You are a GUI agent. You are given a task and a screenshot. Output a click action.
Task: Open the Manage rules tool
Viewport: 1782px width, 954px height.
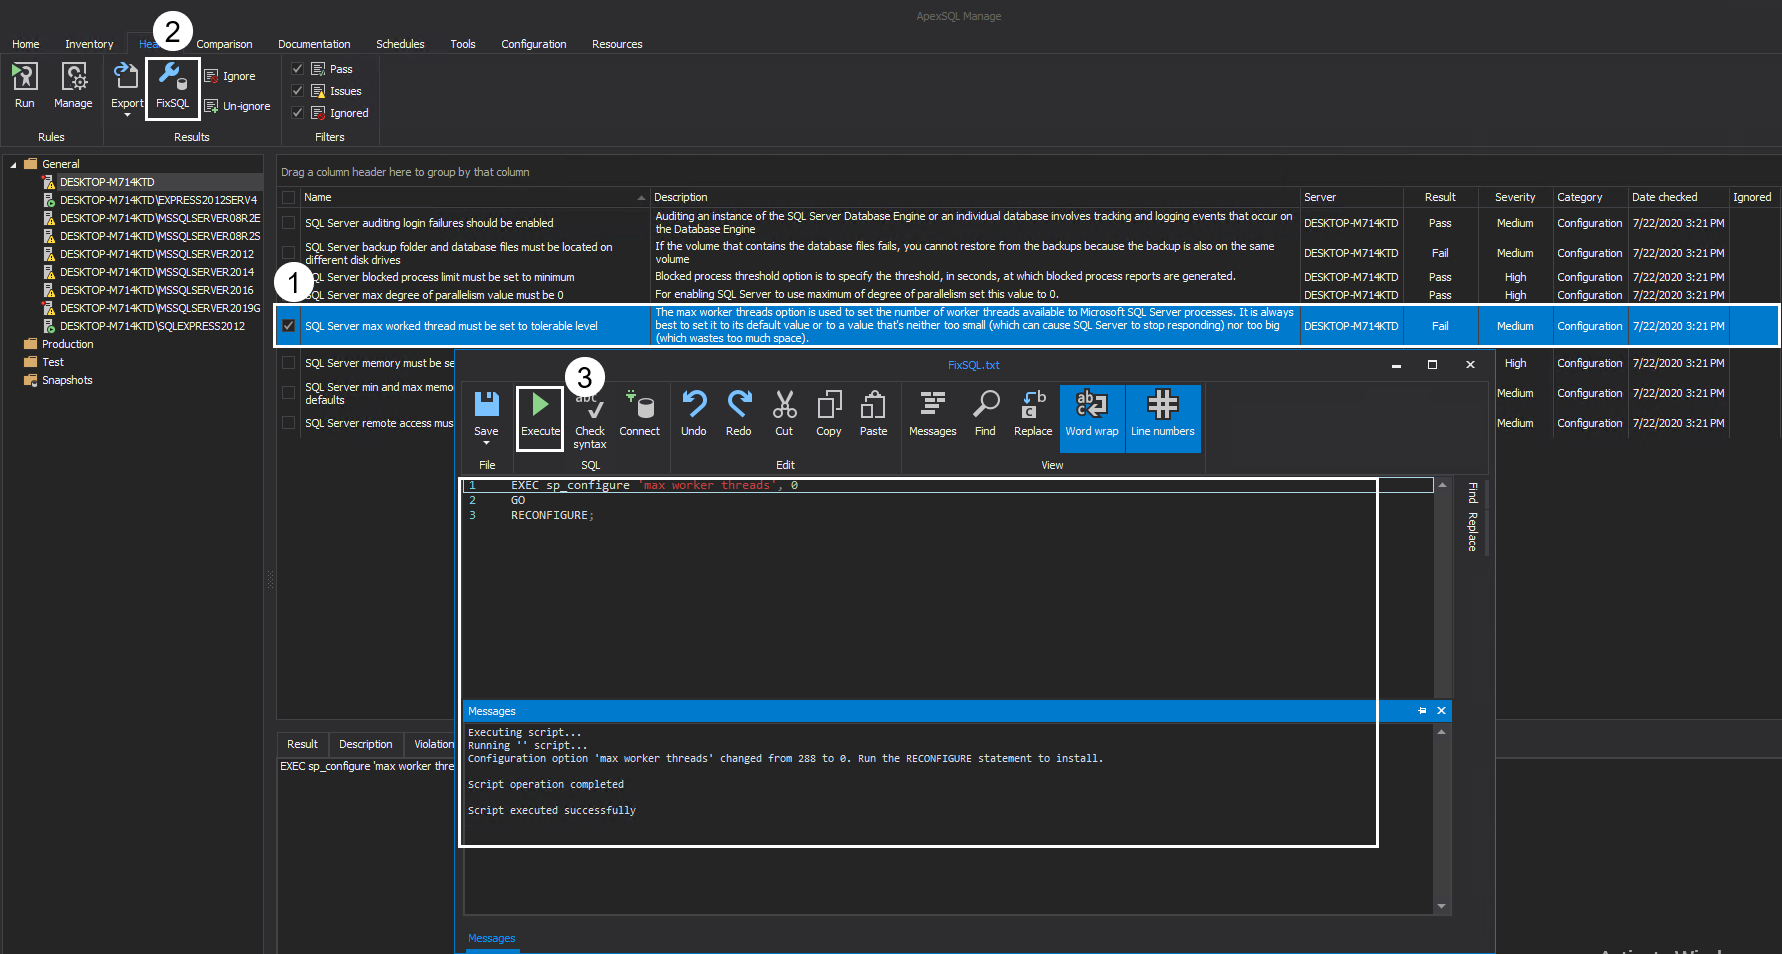73,85
